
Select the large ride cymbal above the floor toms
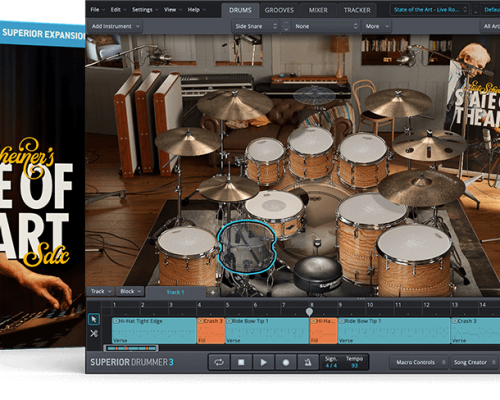[421, 188]
